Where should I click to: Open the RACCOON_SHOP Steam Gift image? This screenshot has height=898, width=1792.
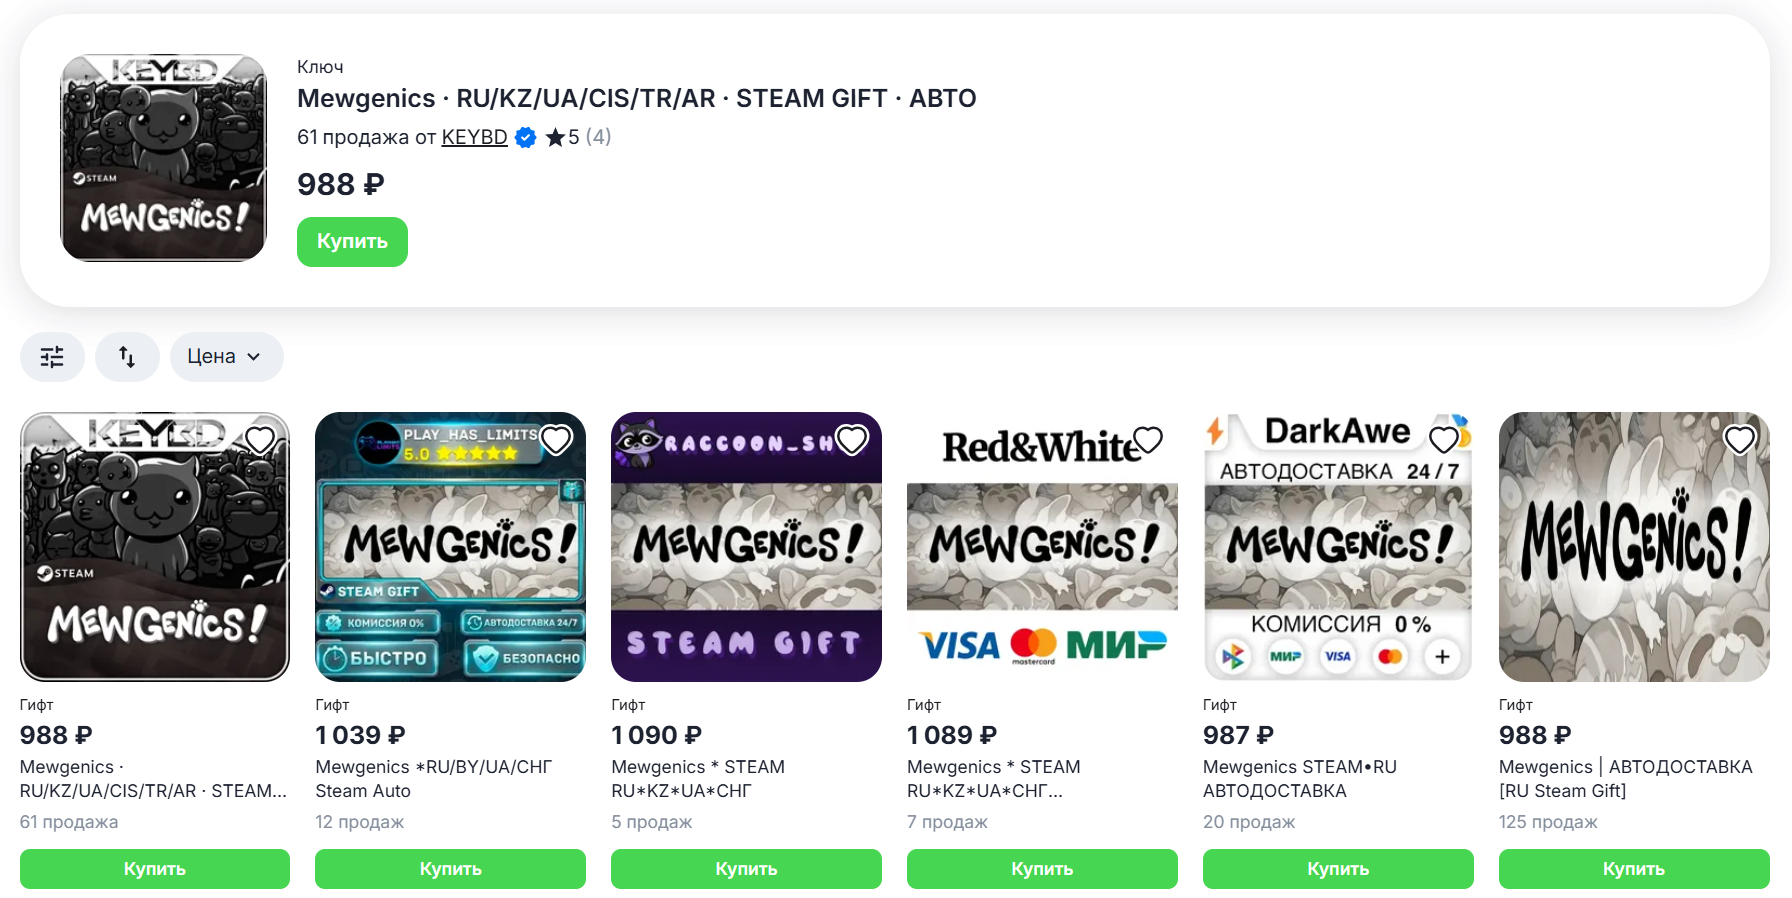click(x=746, y=547)
